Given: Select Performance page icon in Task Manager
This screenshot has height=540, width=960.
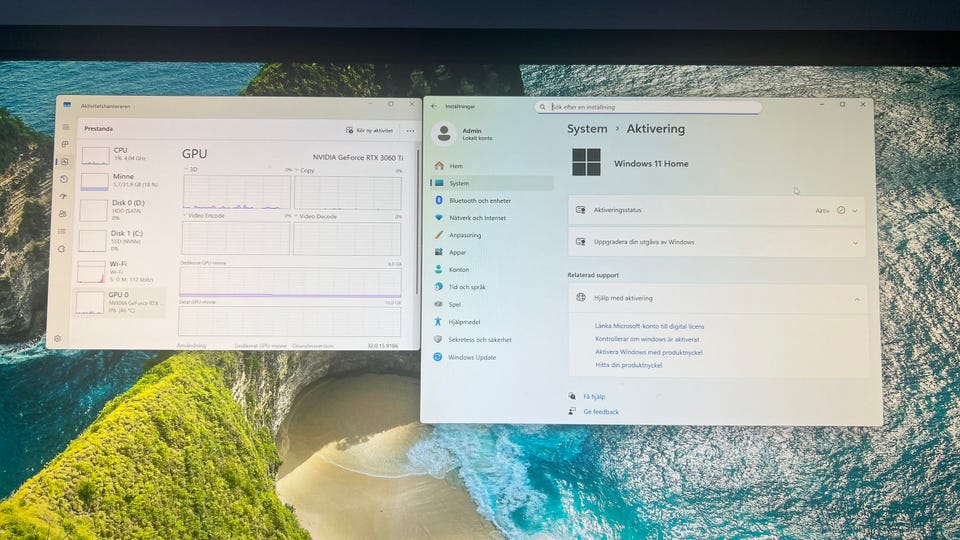Looking at the screenshot, I should [x=65, y=162].
